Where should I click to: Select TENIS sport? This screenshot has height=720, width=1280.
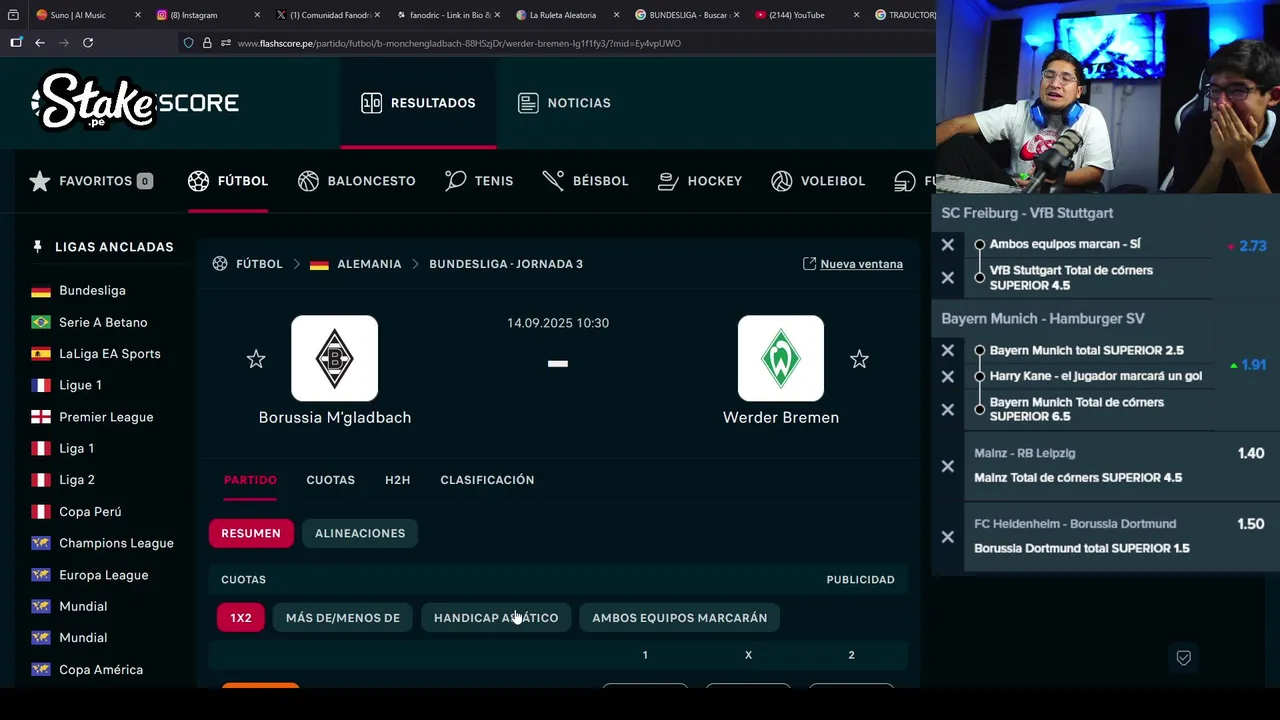[x=479, y=181]
